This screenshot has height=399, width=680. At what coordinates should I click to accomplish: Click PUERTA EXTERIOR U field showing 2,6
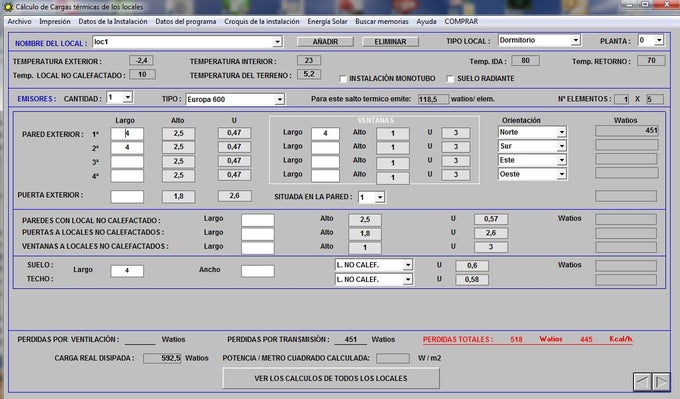coord(234,196)
